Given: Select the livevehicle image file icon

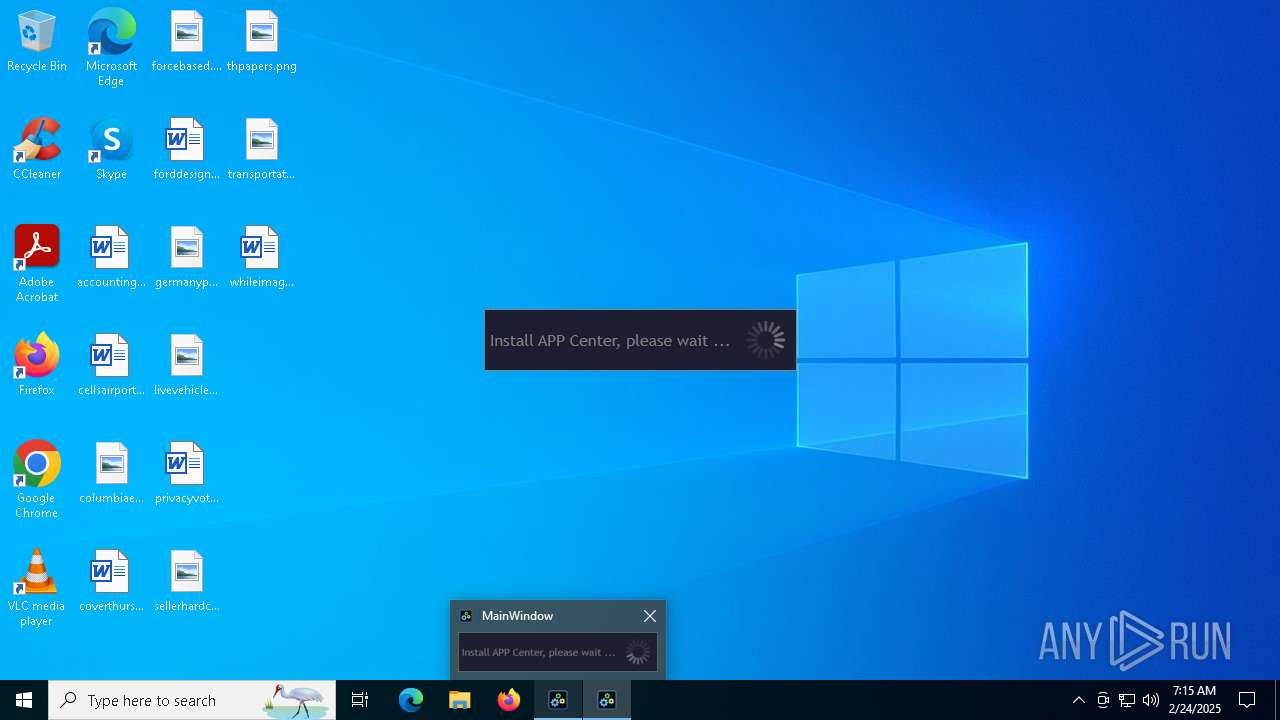Looking at the screenshot, I should (186, 365).
